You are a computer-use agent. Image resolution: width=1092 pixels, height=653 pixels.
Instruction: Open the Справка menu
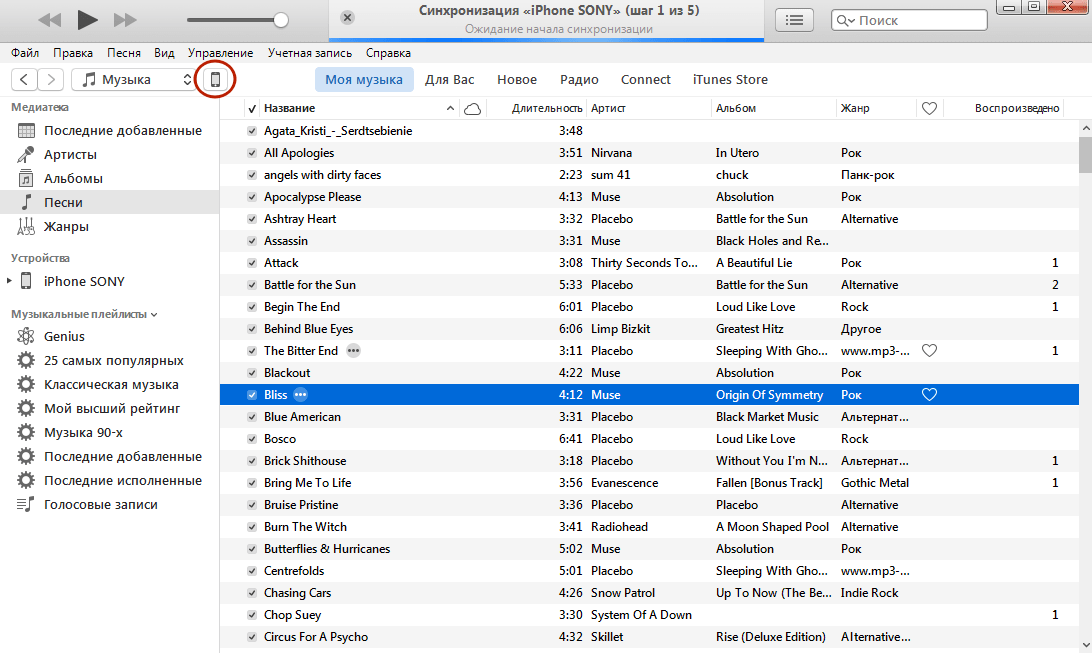[x=388, y=53]
